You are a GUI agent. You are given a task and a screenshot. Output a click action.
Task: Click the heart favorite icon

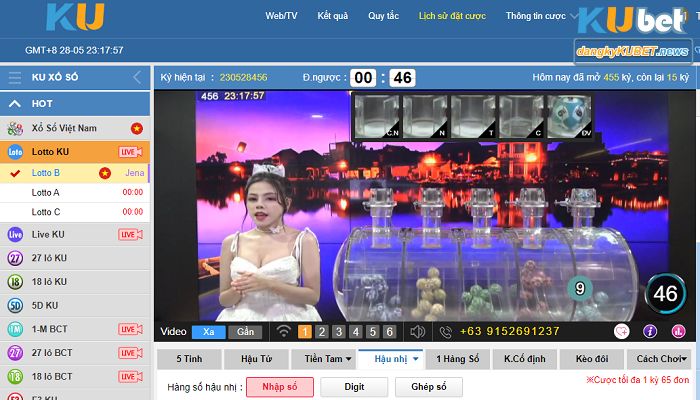coord(621,331)
